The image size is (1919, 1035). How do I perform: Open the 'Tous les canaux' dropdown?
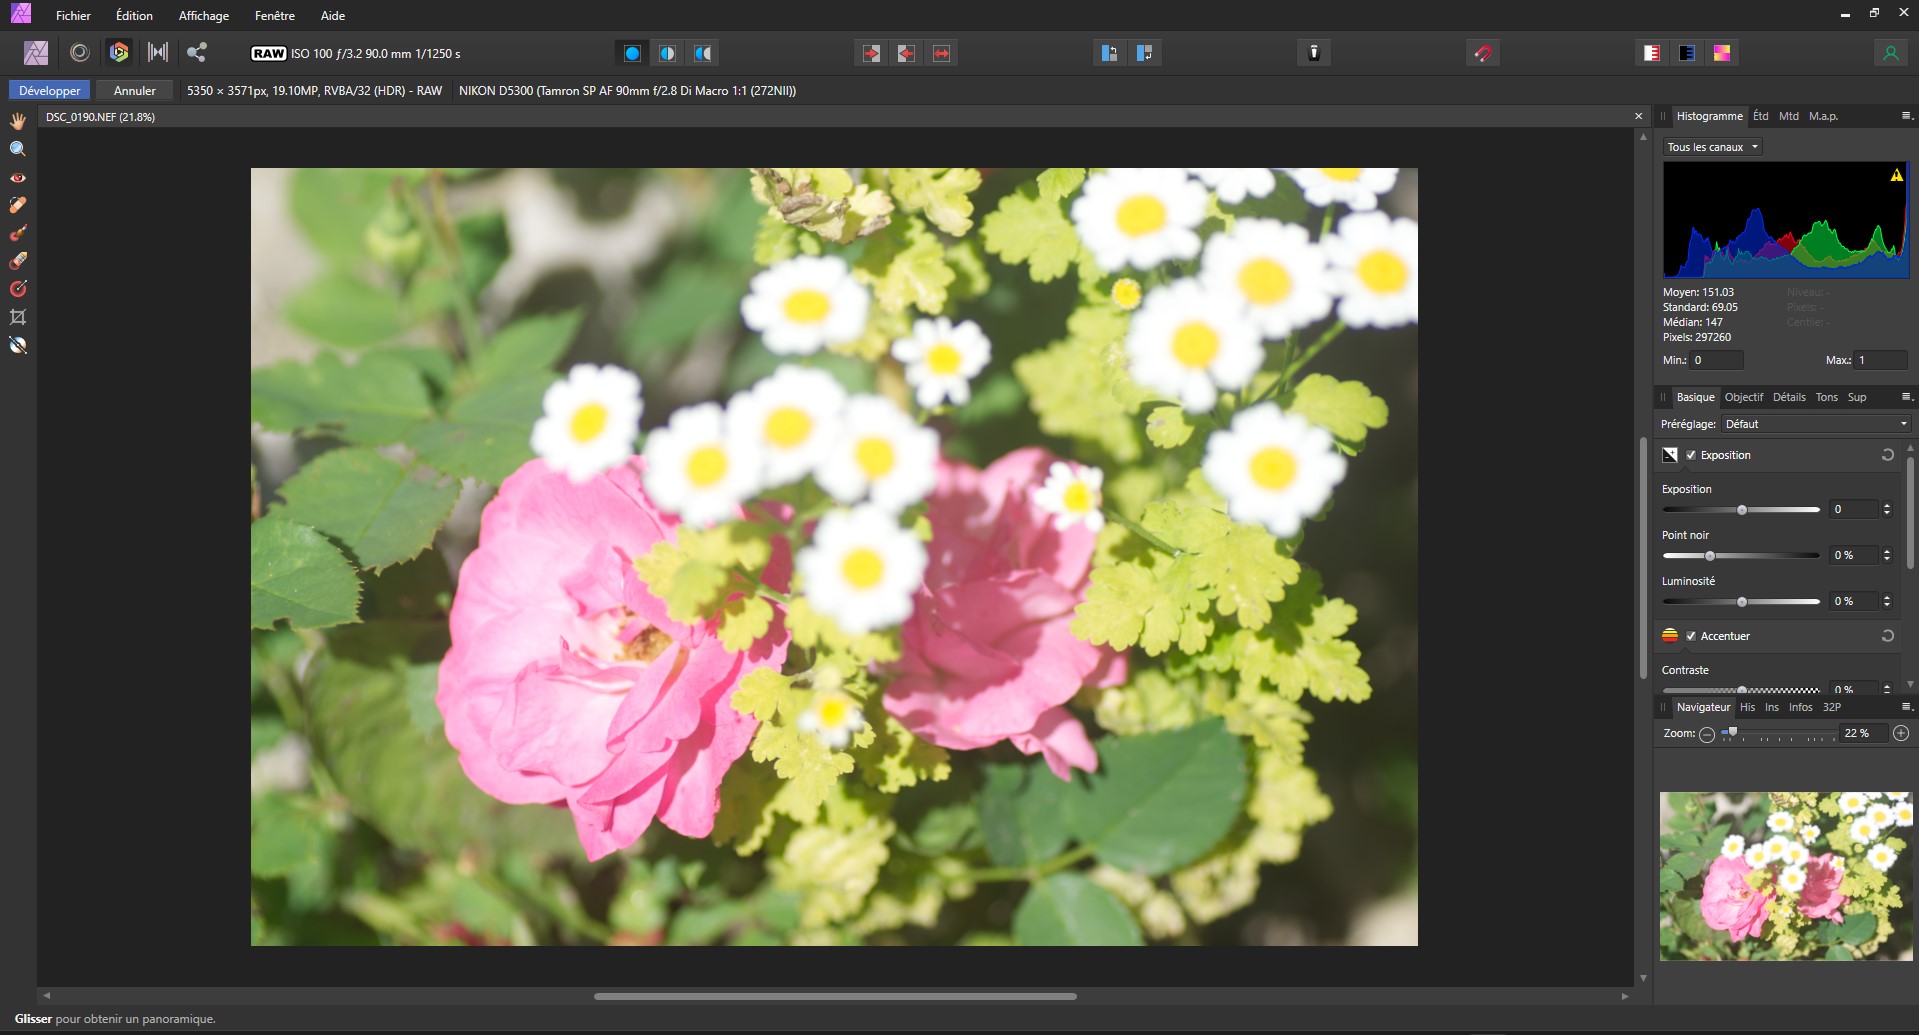point(1712,147)
